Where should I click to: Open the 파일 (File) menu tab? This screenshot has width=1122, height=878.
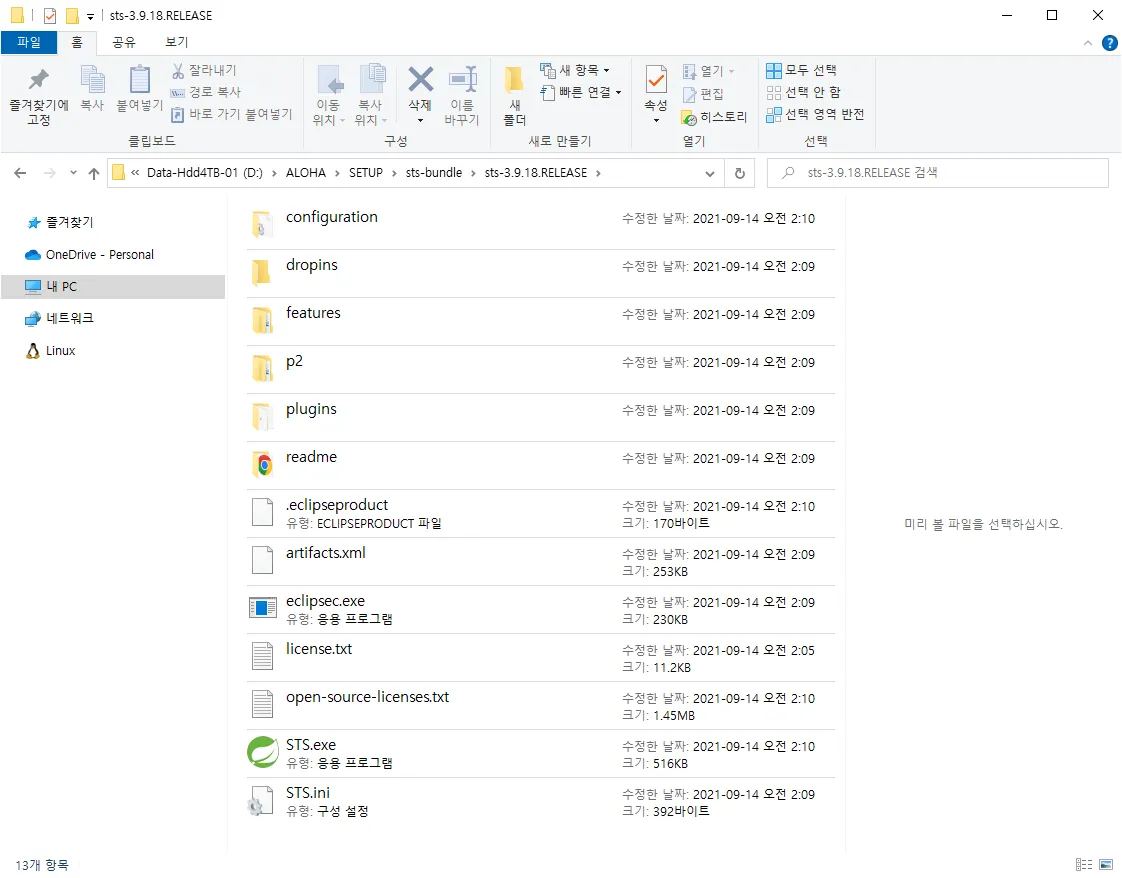(29, 42)
